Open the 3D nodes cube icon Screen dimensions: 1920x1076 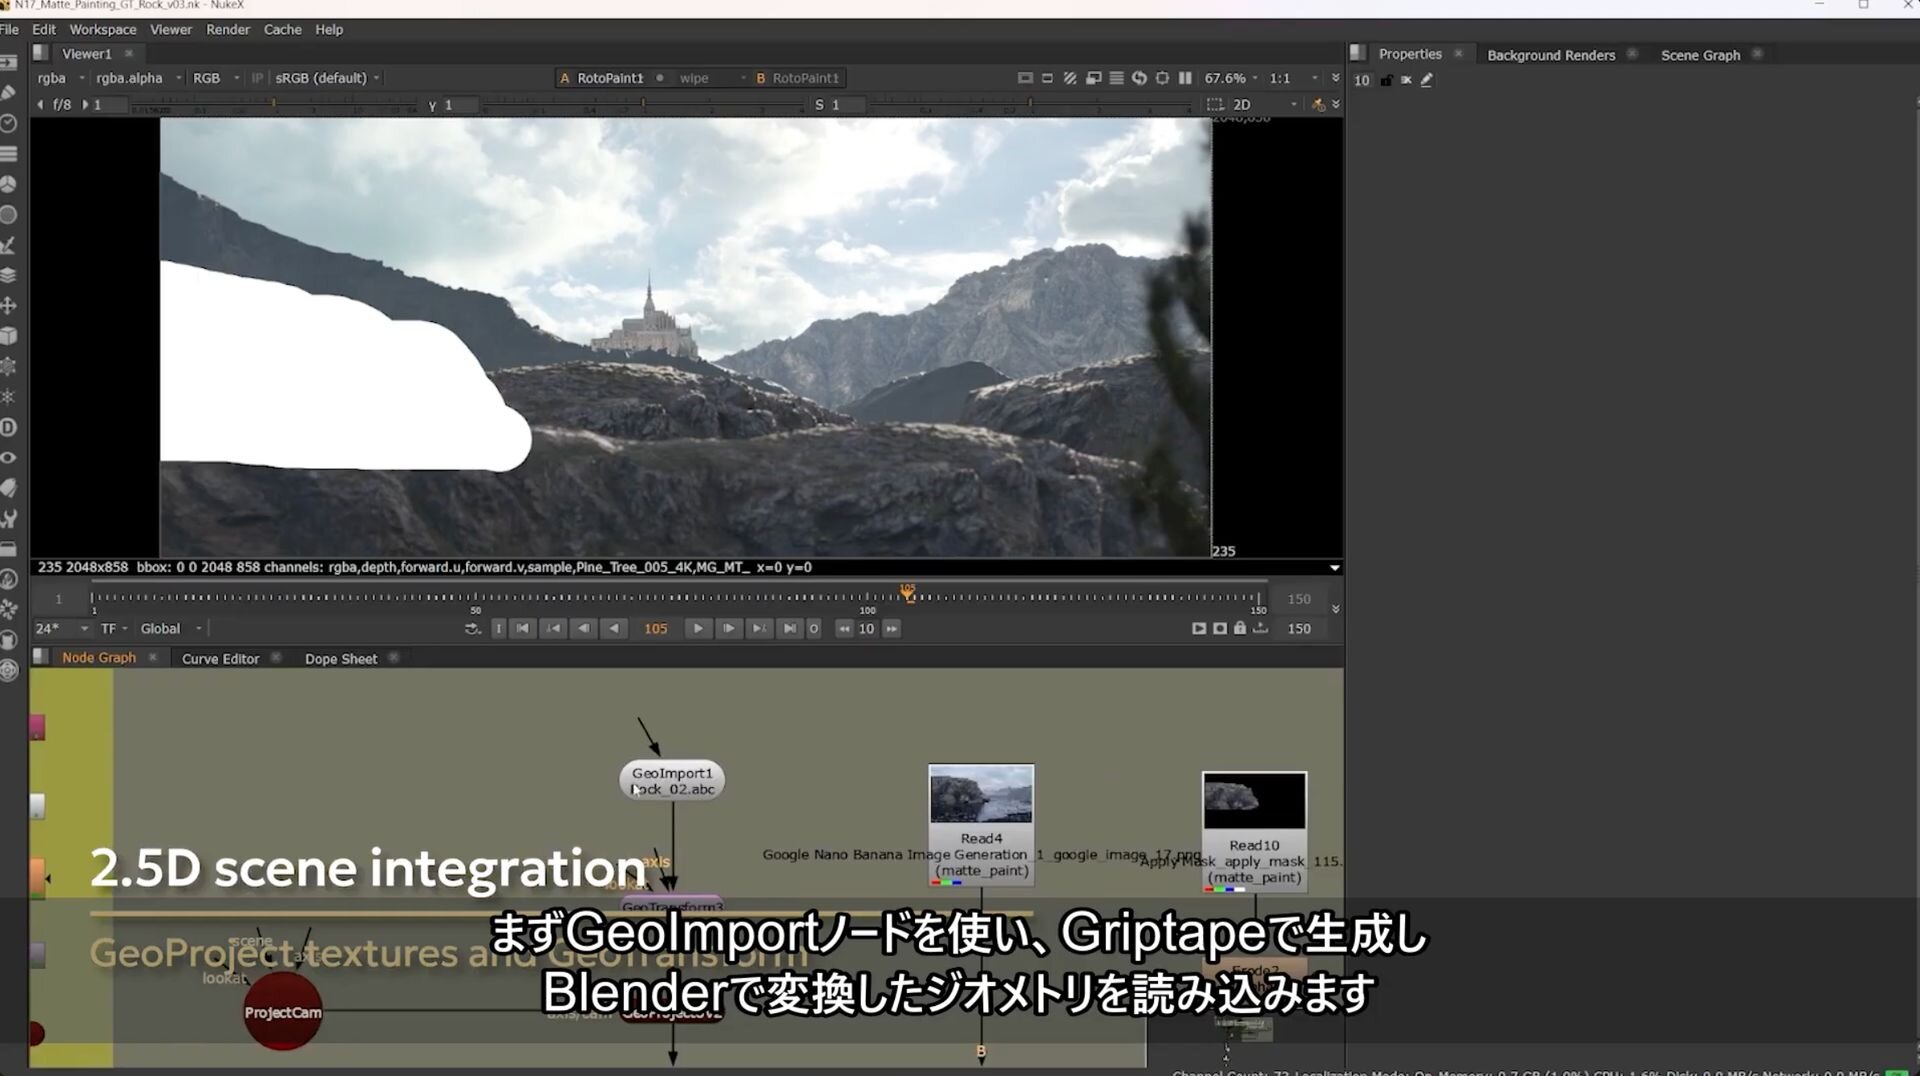[9, 336]
